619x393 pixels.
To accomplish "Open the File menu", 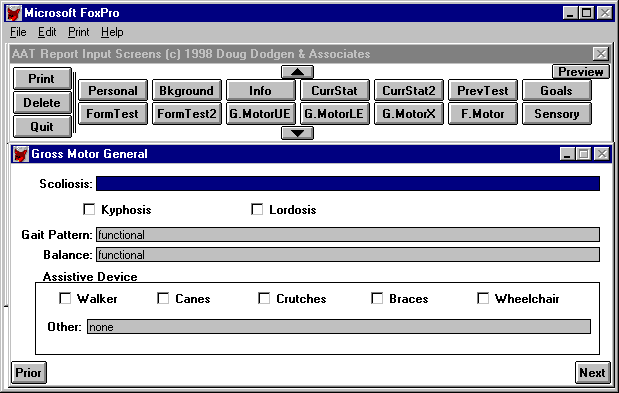I will 18,32.
